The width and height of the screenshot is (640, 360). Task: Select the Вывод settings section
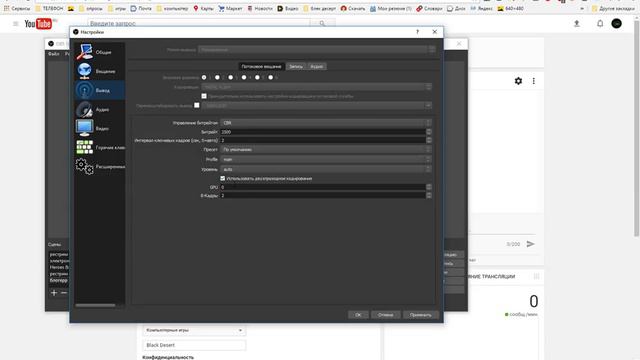click(100, 90)
